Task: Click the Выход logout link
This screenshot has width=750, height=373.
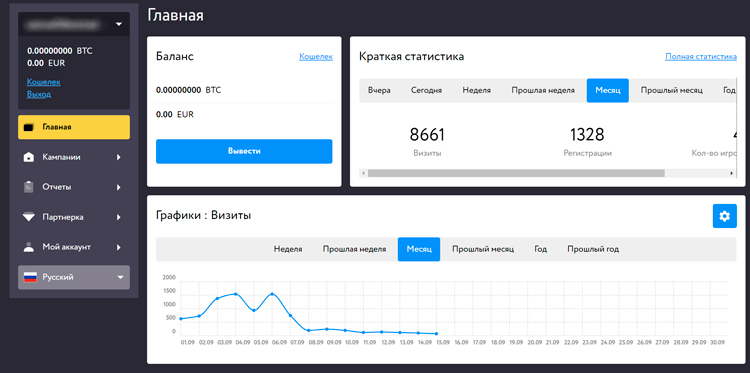Action: 39,94
